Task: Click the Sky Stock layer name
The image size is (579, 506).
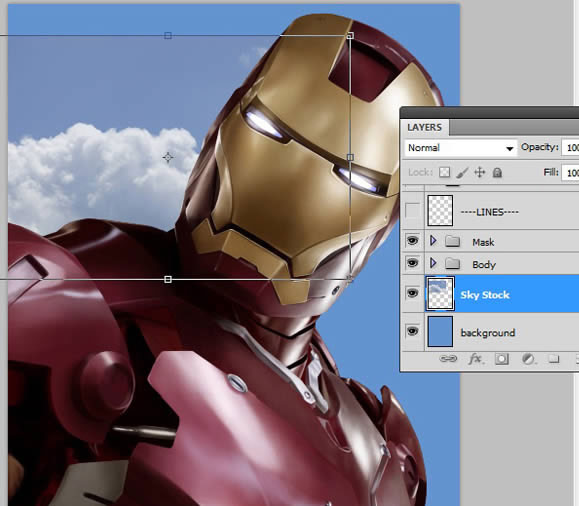Action: 485,295
